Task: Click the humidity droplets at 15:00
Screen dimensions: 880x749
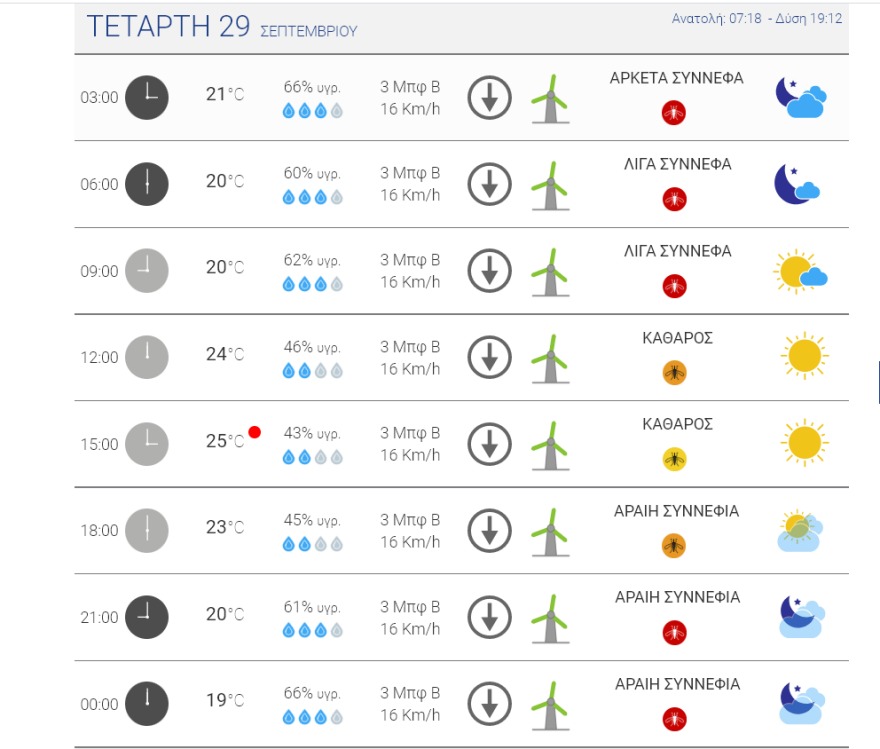Action: point(312,458)
